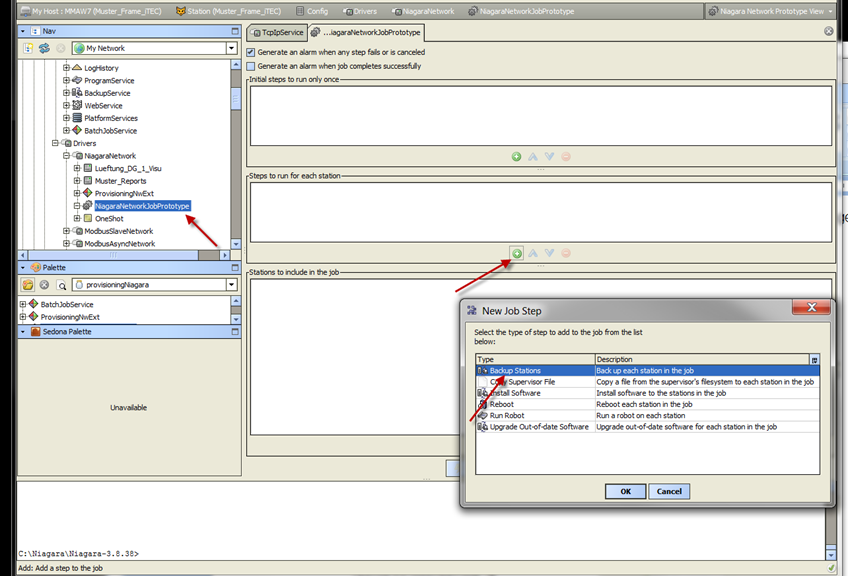Select PlatformServices in Nav tree
The height and width of the screenshot is (576, 848).
coord(111,118)
